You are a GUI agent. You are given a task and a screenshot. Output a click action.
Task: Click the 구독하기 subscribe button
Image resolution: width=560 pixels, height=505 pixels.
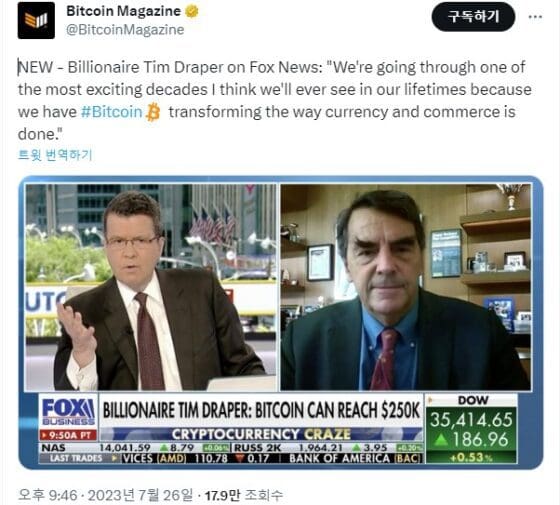pos(473,16)
